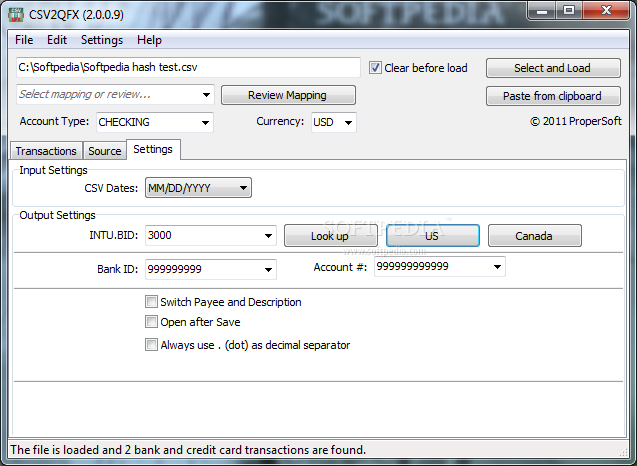Click the Canada button
Viewport: 637px width, 466px height.
(535, 236)
